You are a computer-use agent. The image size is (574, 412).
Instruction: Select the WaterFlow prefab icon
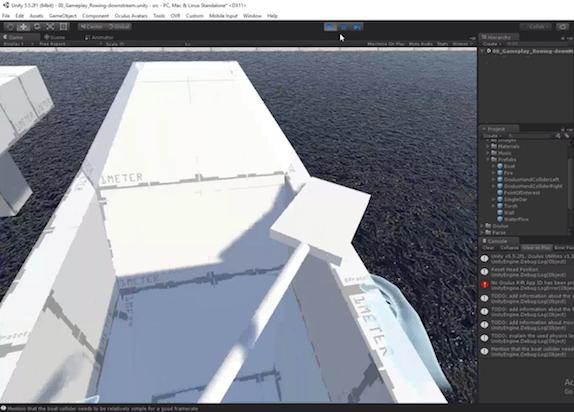[x=500, y=219]
